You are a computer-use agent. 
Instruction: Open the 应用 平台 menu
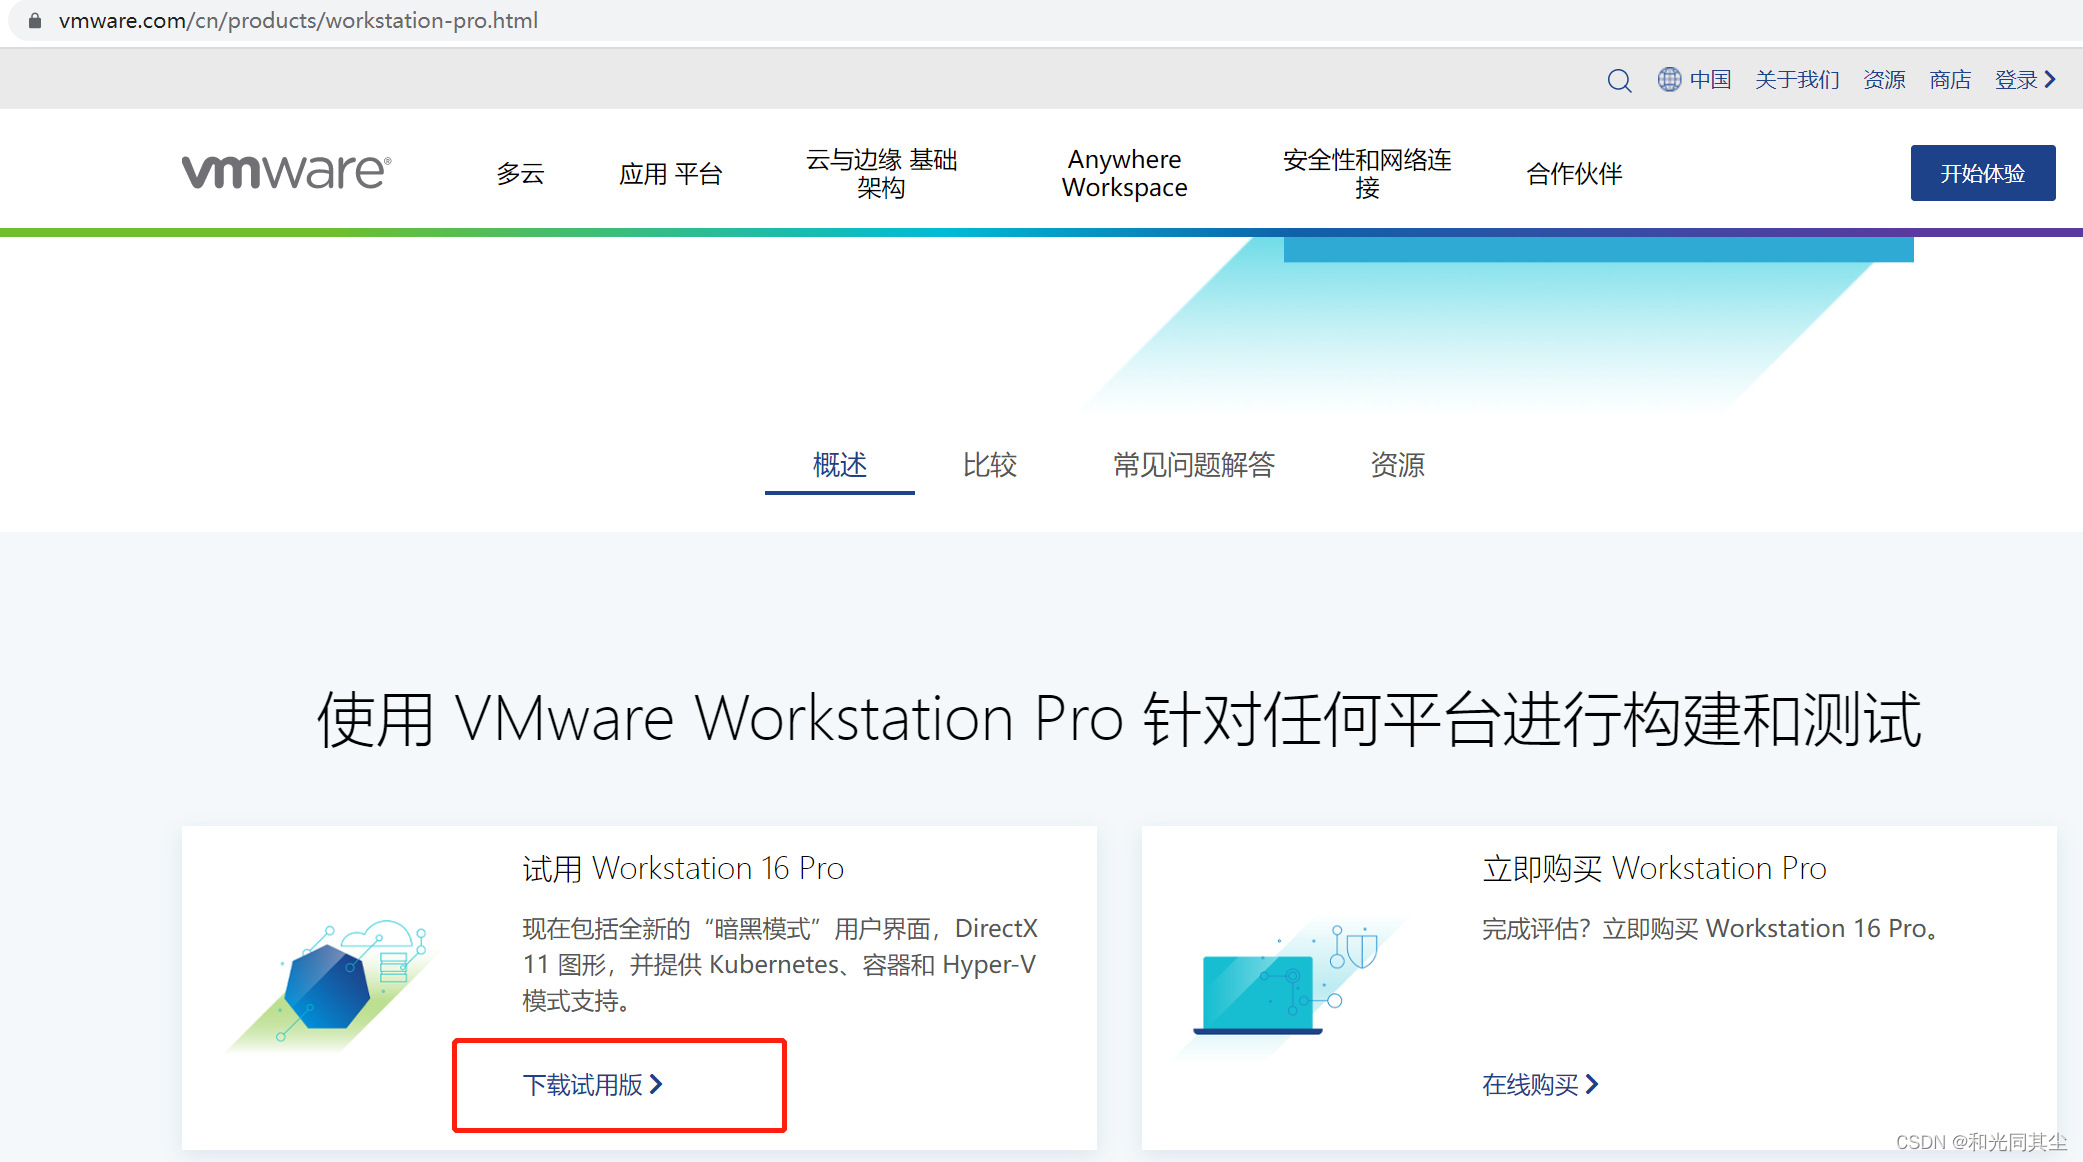(x=670, y=173)
